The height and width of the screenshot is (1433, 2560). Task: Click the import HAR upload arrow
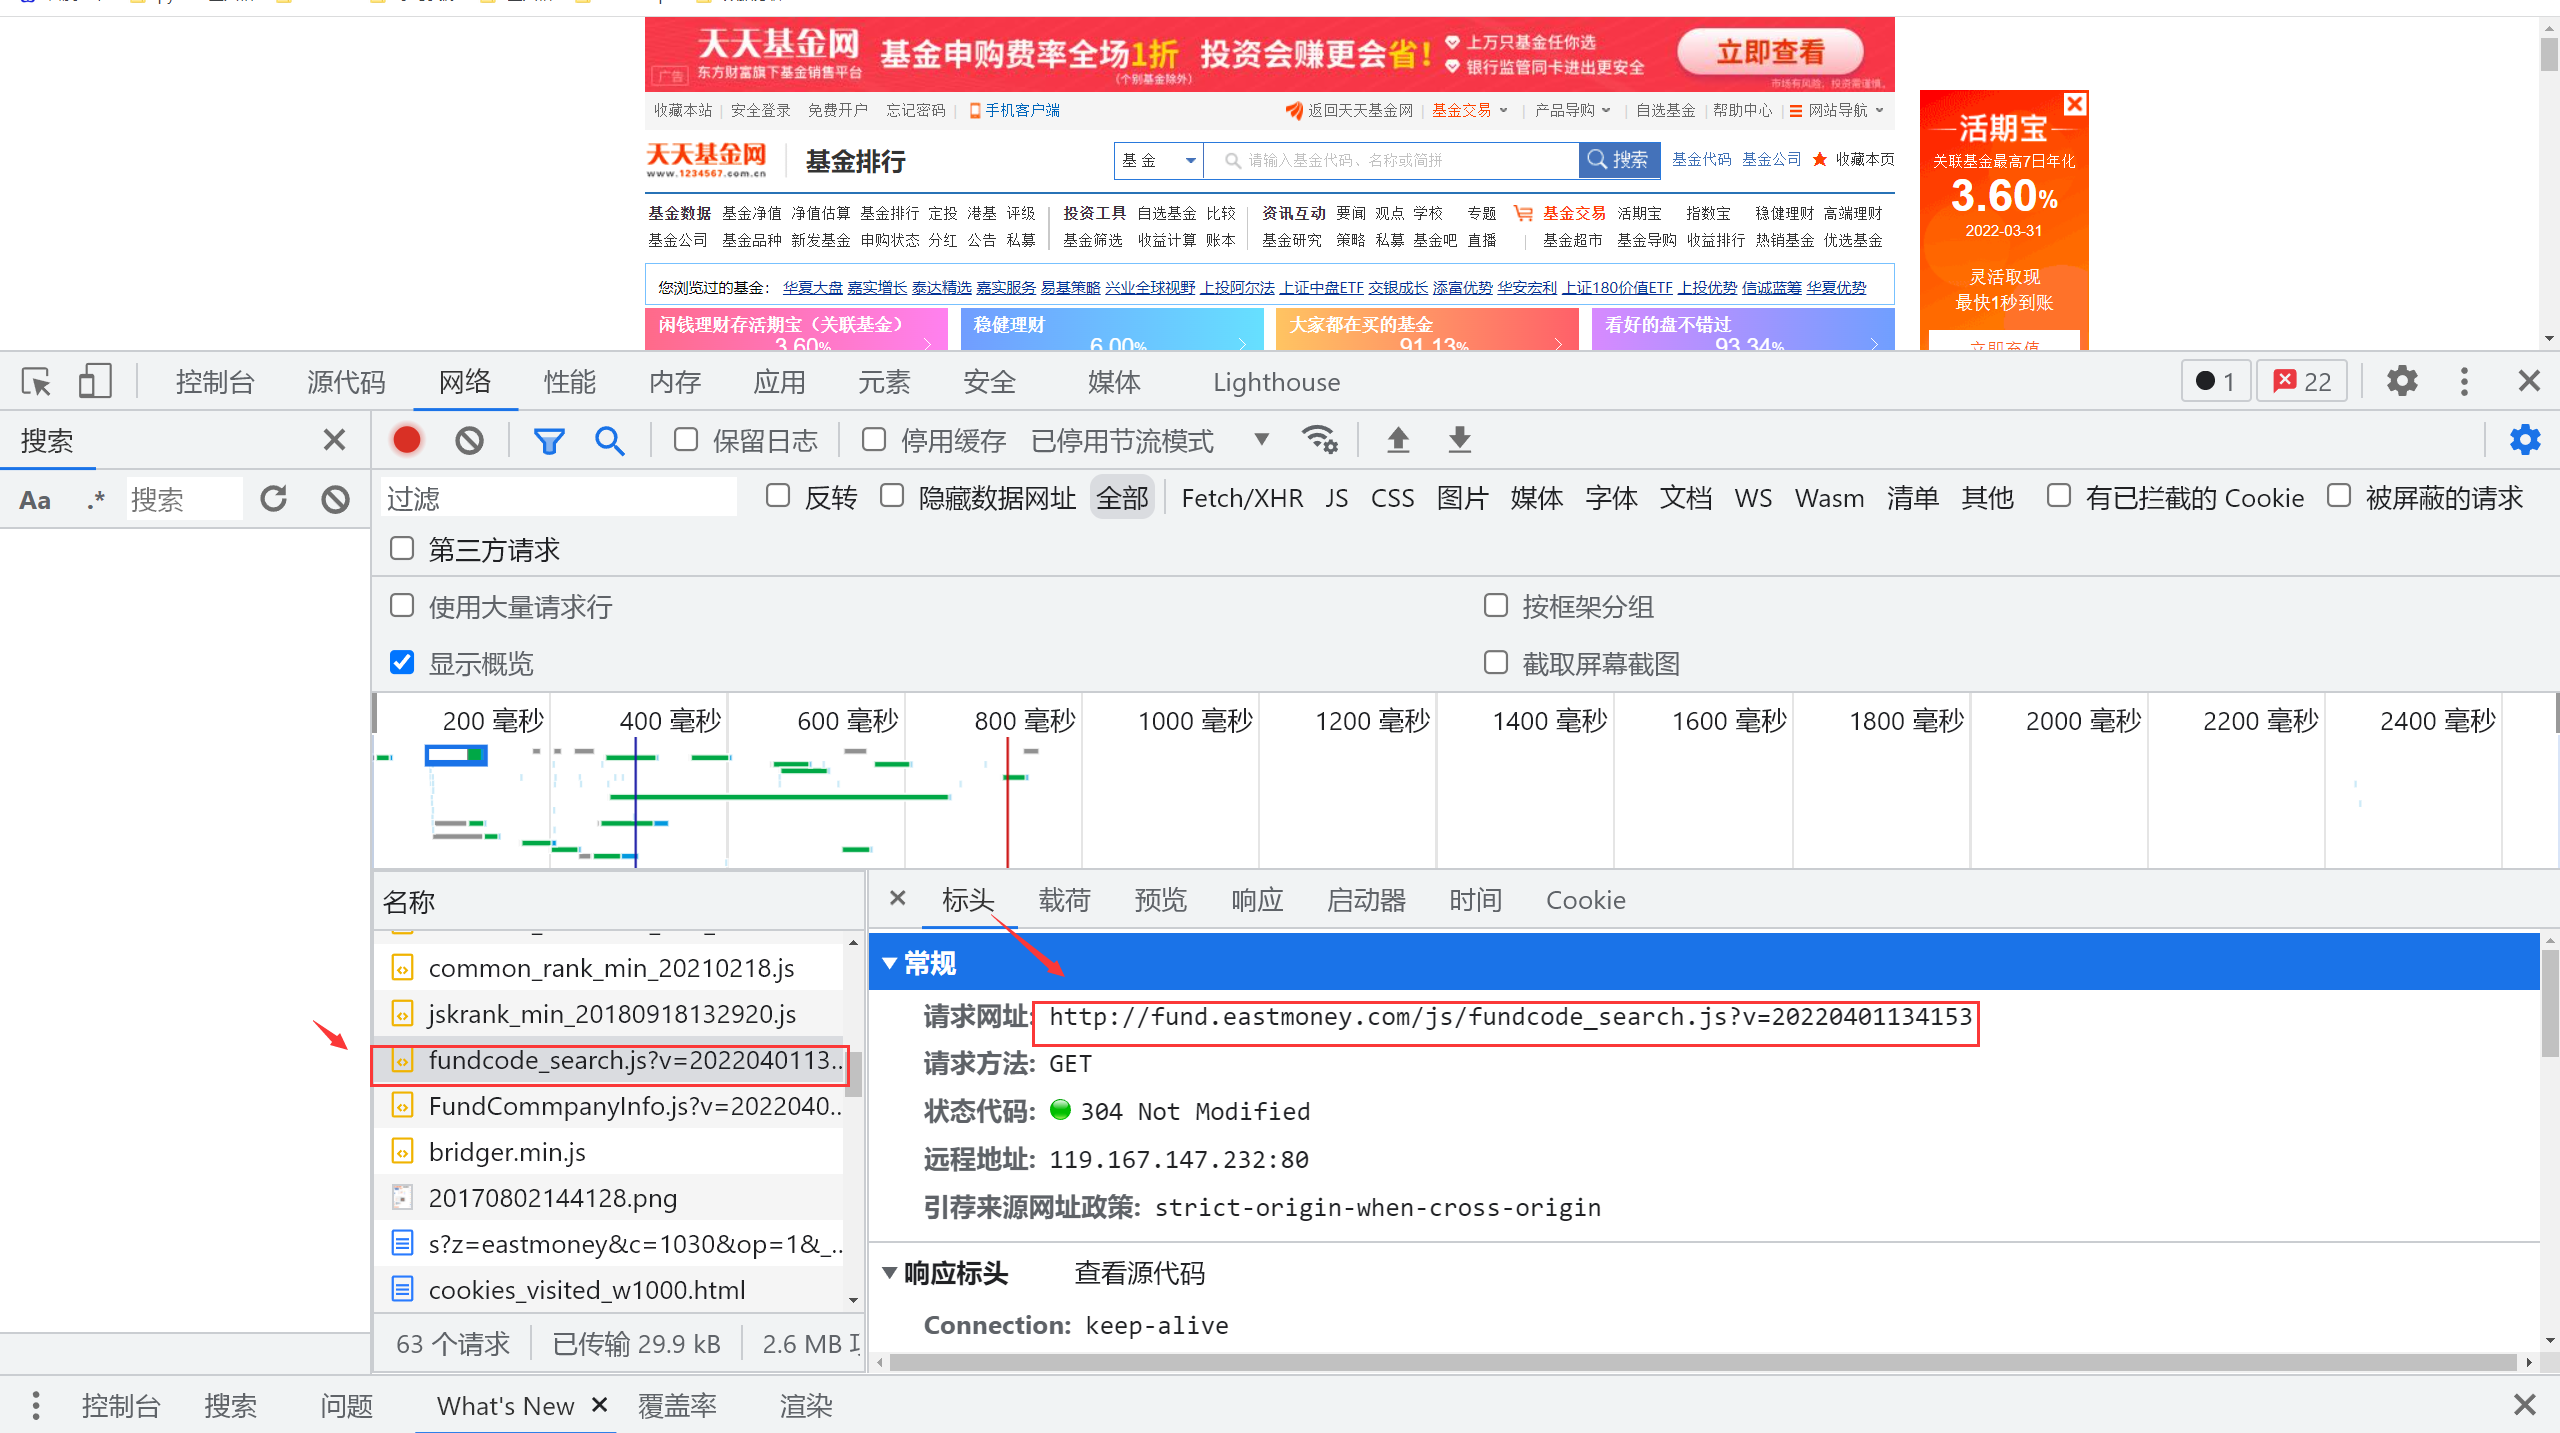tap(1398, 440)
